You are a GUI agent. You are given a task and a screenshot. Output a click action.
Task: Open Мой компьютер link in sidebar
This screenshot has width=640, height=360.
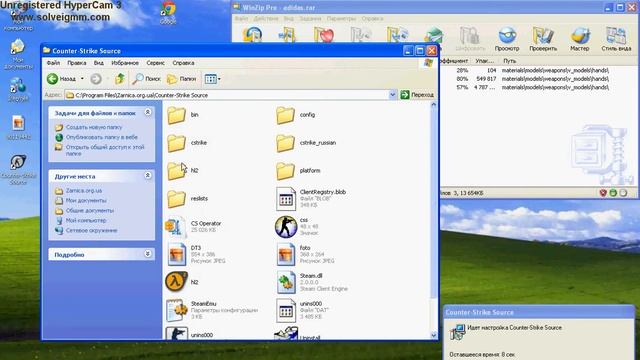86,220
